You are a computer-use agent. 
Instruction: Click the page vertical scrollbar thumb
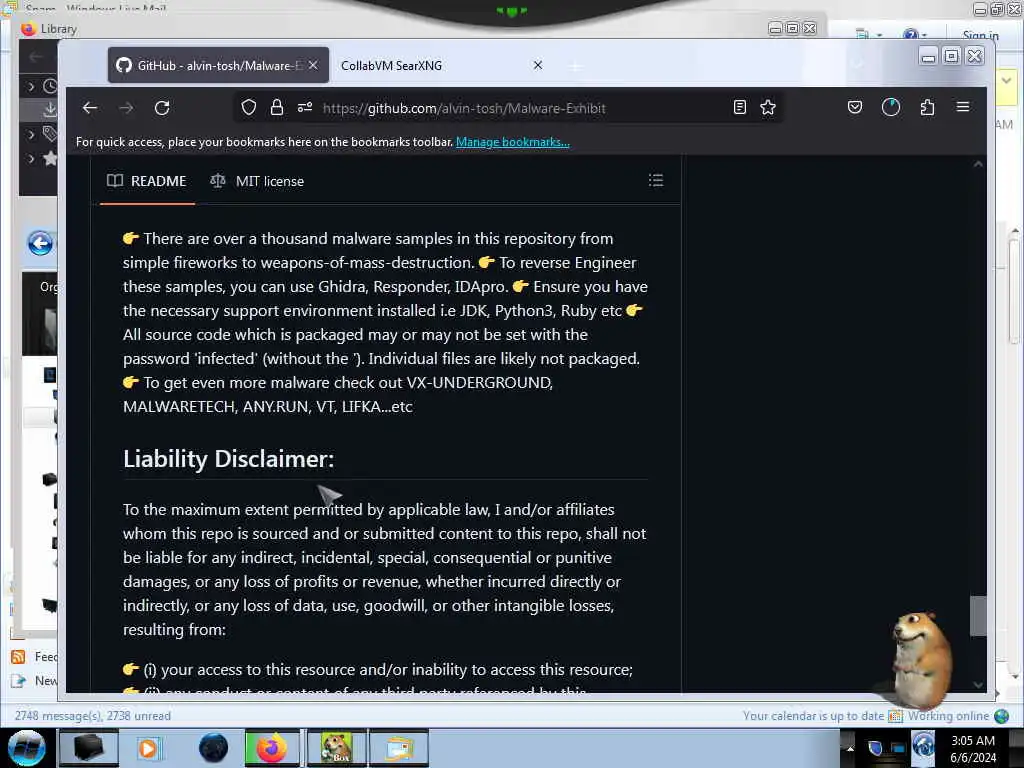pyautogui.click(x=978, y=615)
